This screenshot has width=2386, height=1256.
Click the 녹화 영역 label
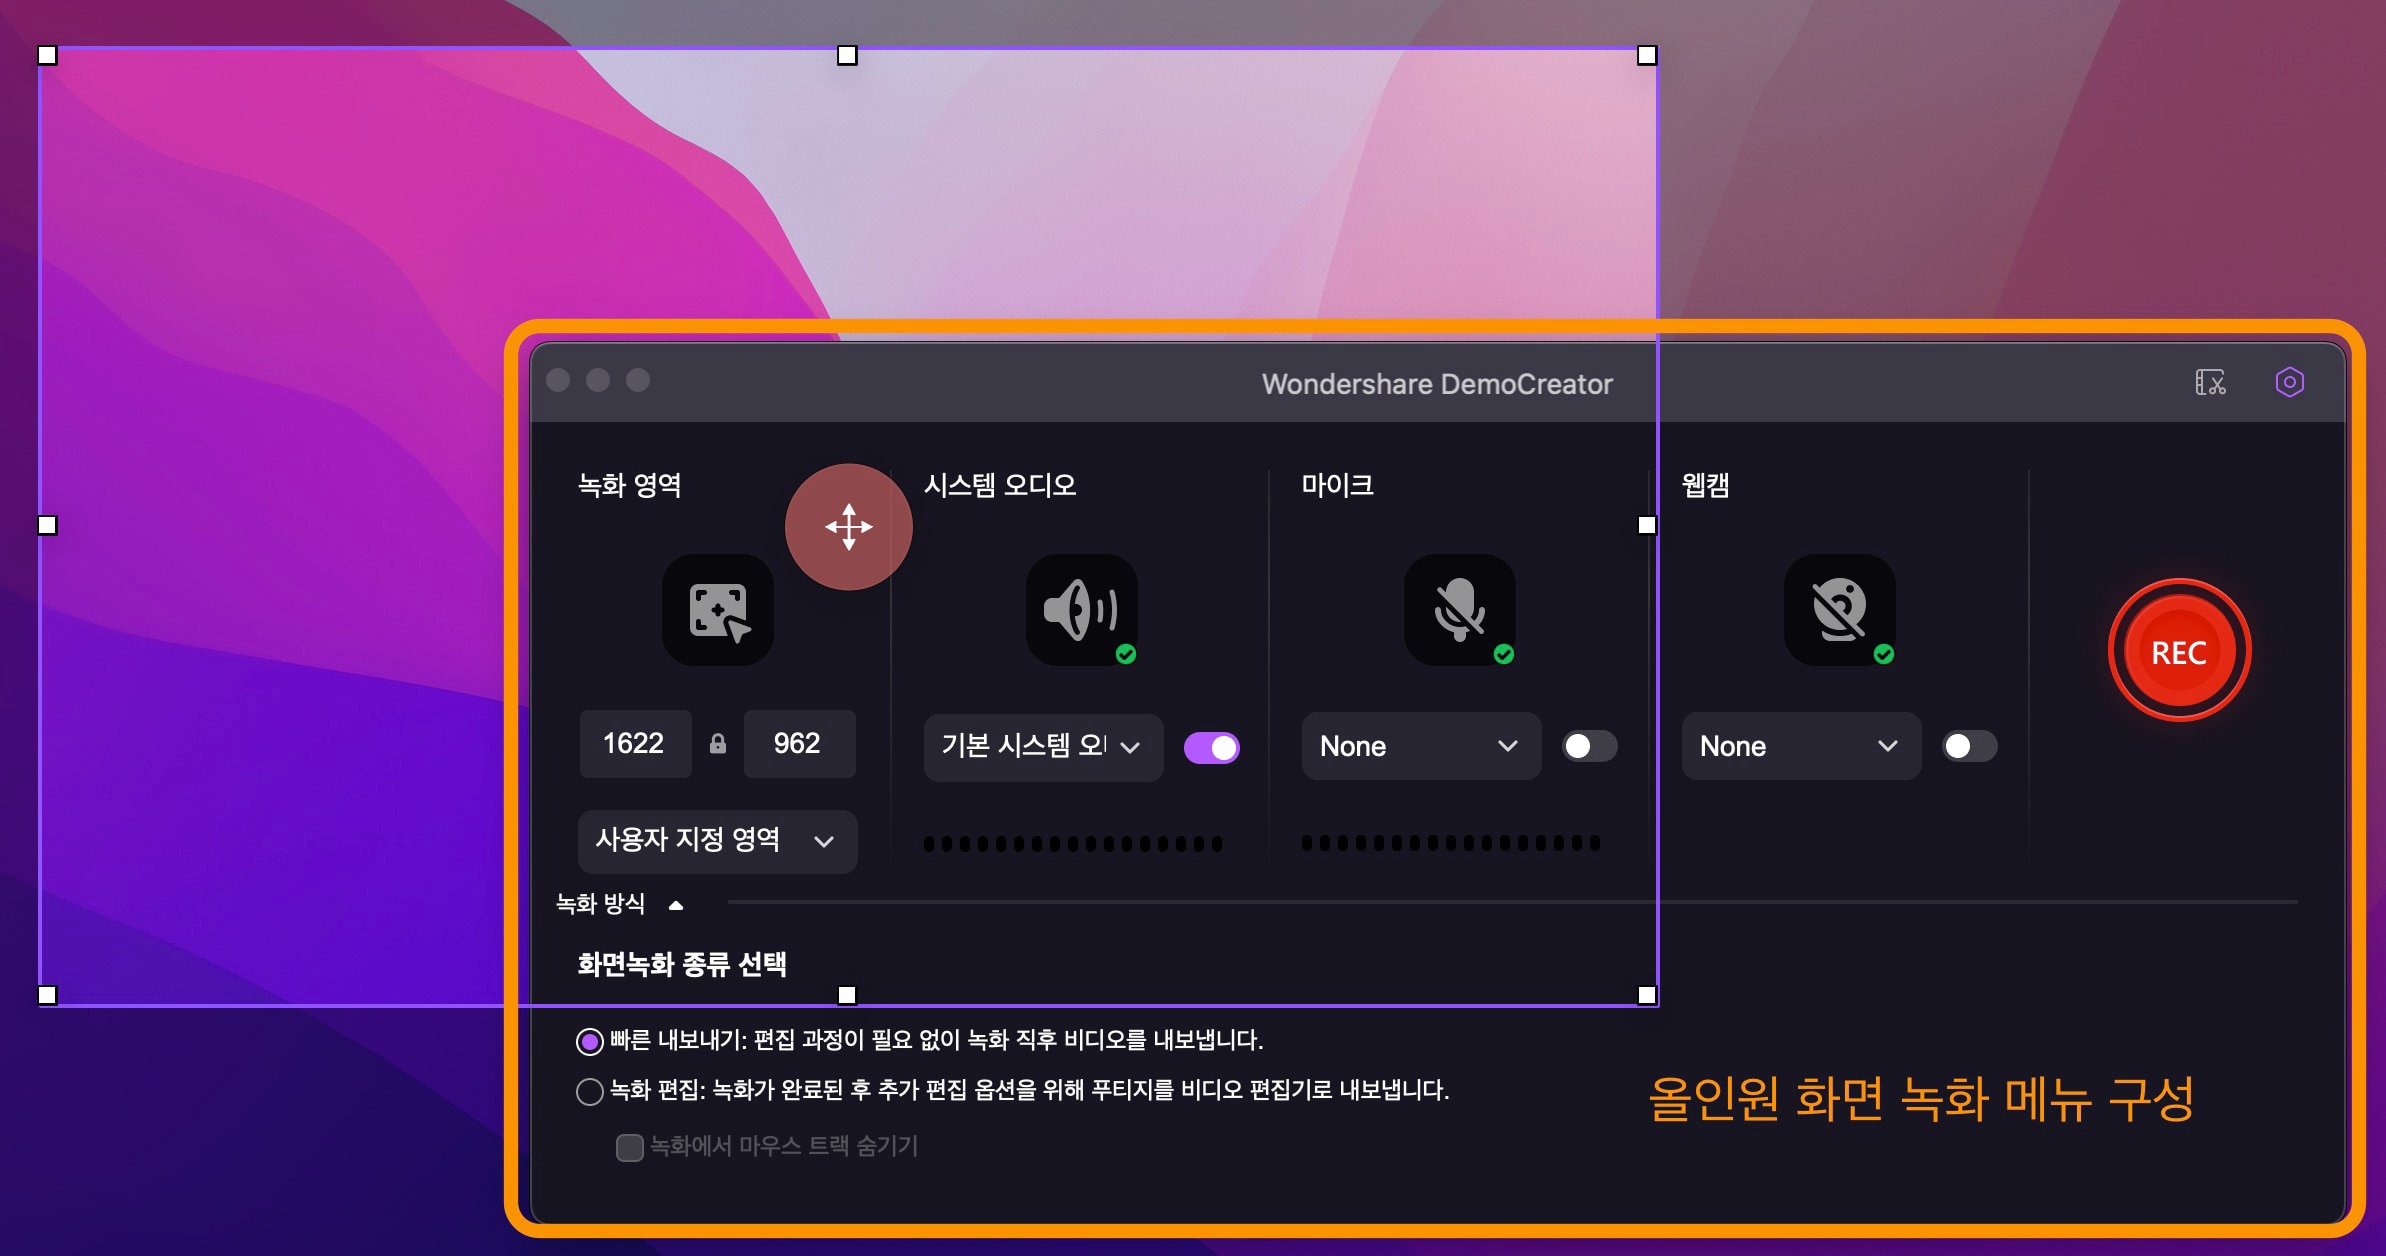(x=630, y=485)
